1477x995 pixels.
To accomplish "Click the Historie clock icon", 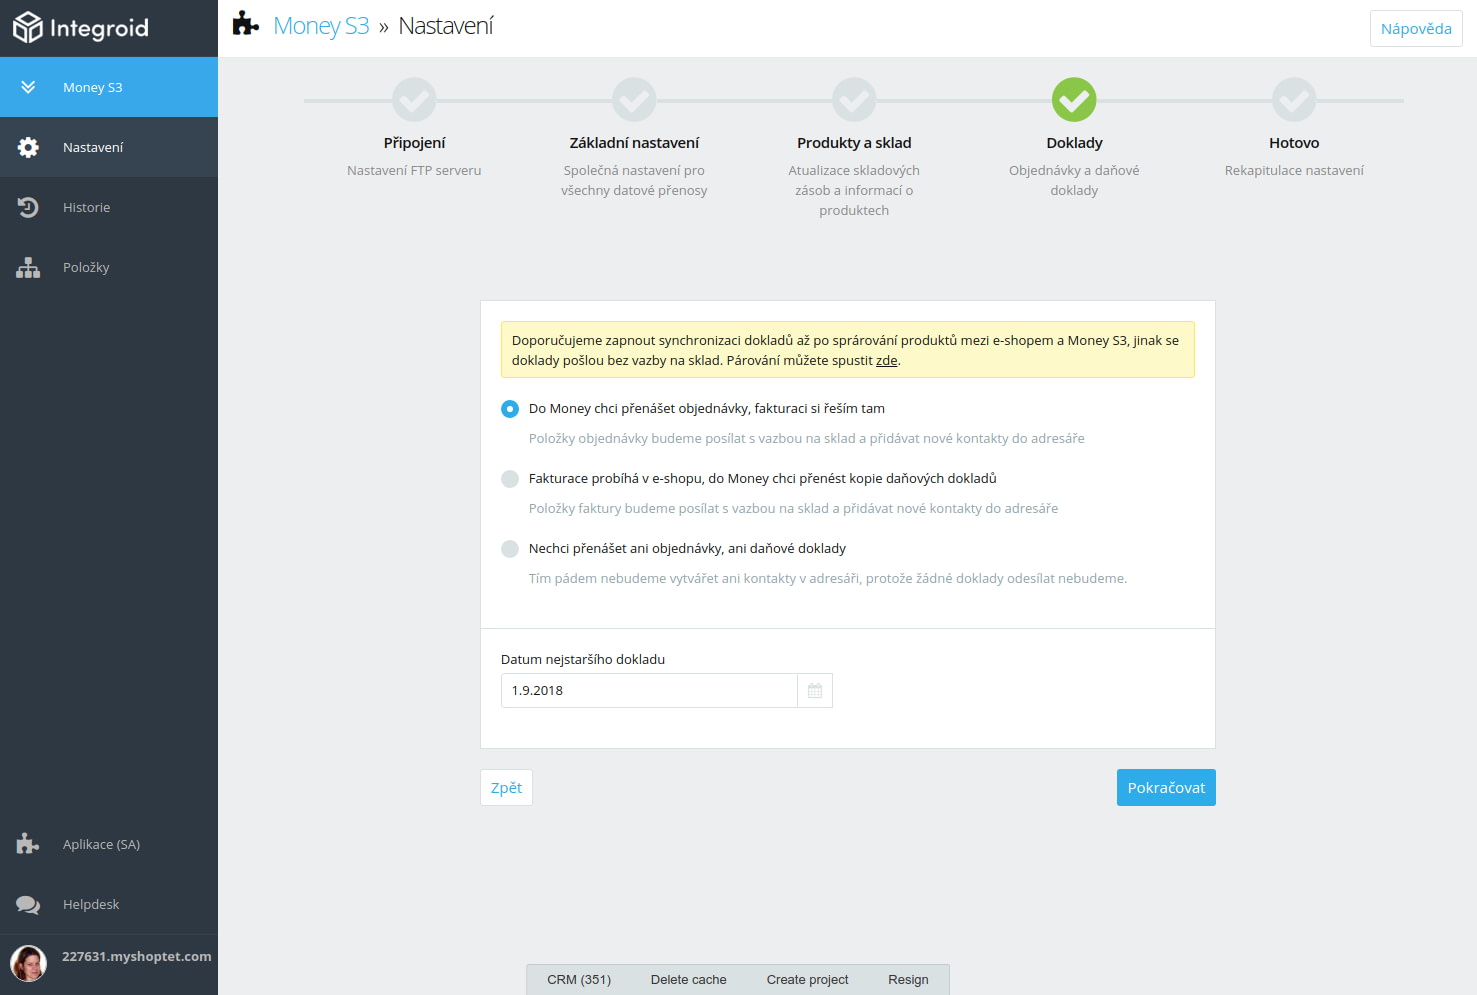I will 28,207.
